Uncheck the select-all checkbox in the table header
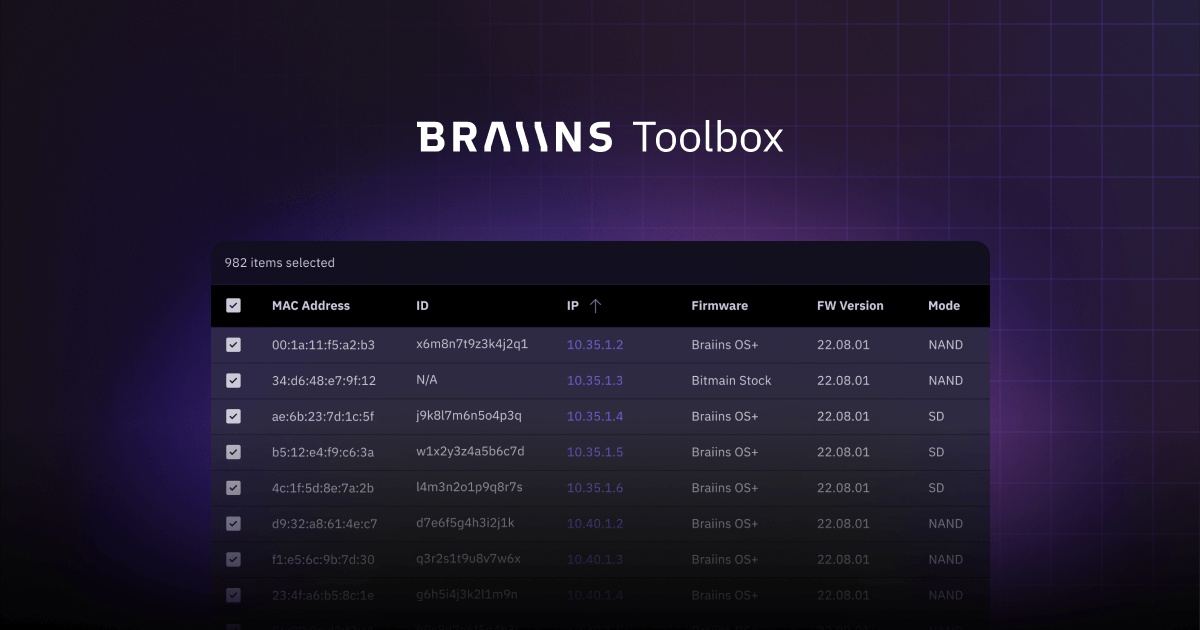The width and height of the screenshot is (1200, 630). pyautogui.click(x=233, y=305)
